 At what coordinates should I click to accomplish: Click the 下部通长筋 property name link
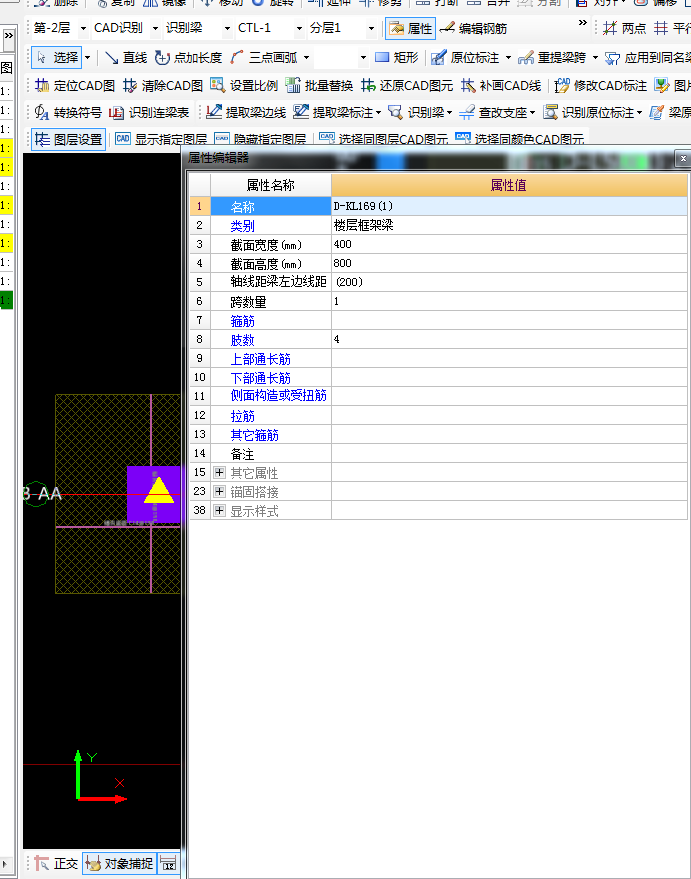pyautogui.click(x=261, y=378)
